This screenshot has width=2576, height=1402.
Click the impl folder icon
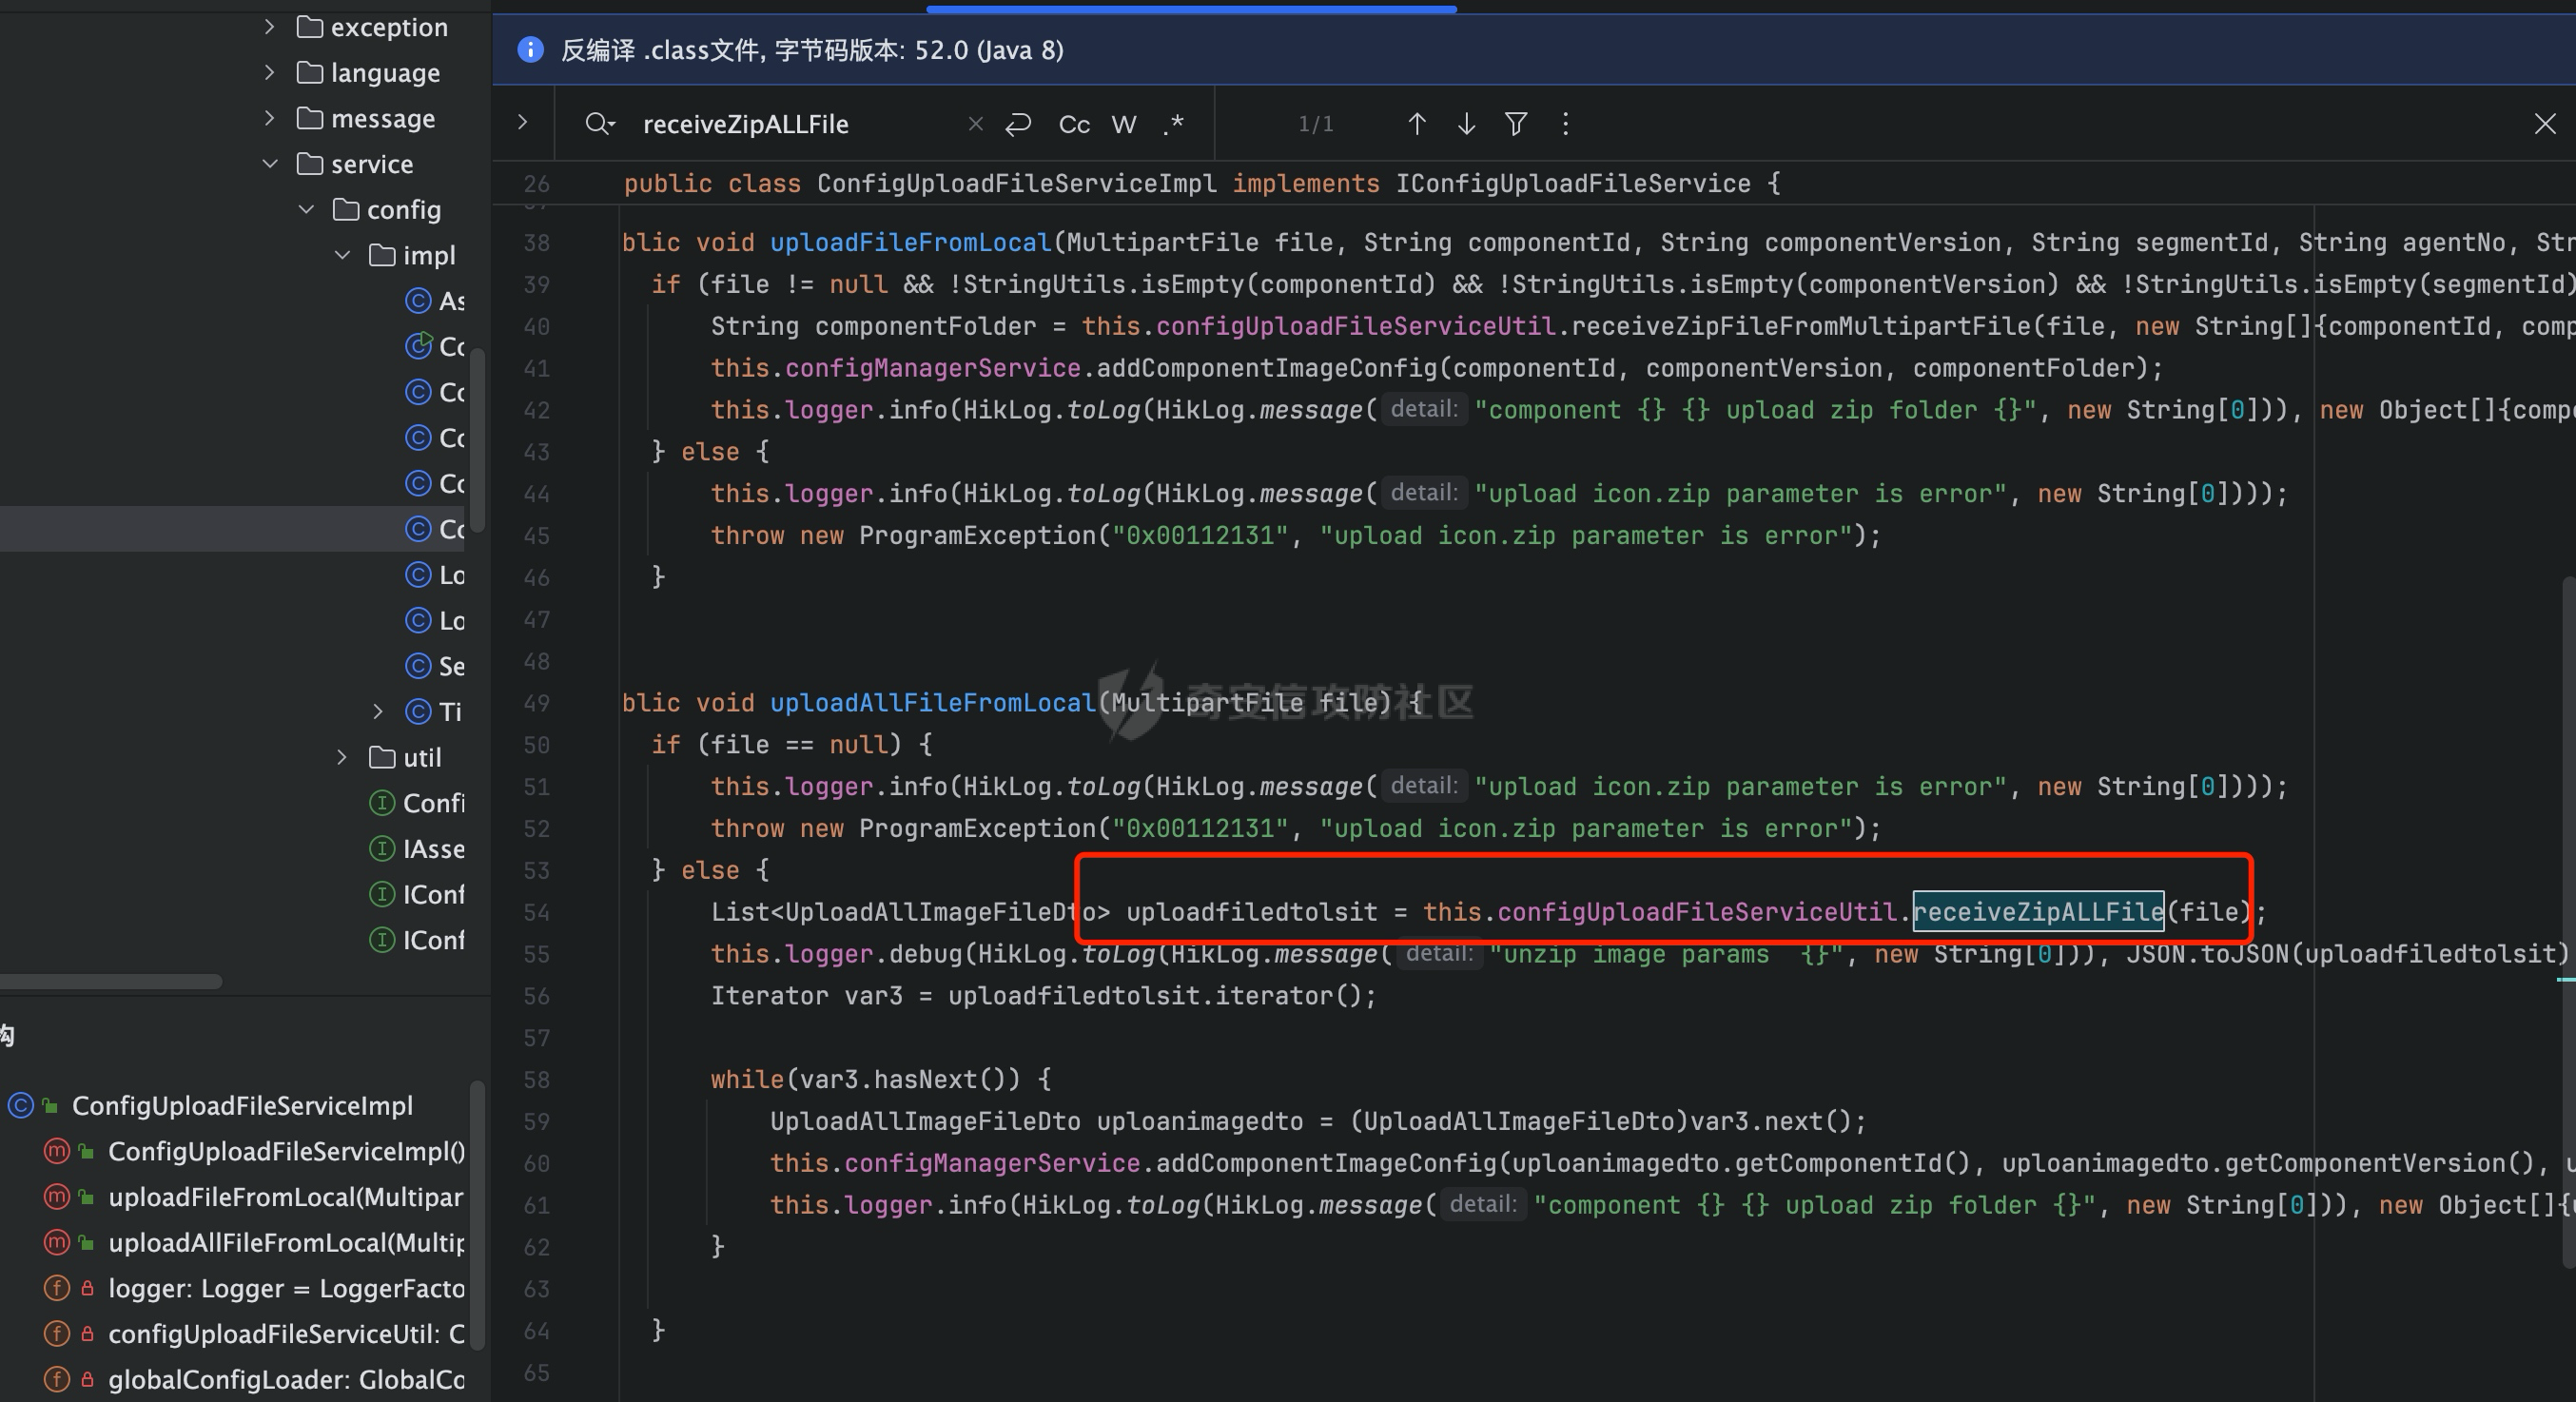382,255
